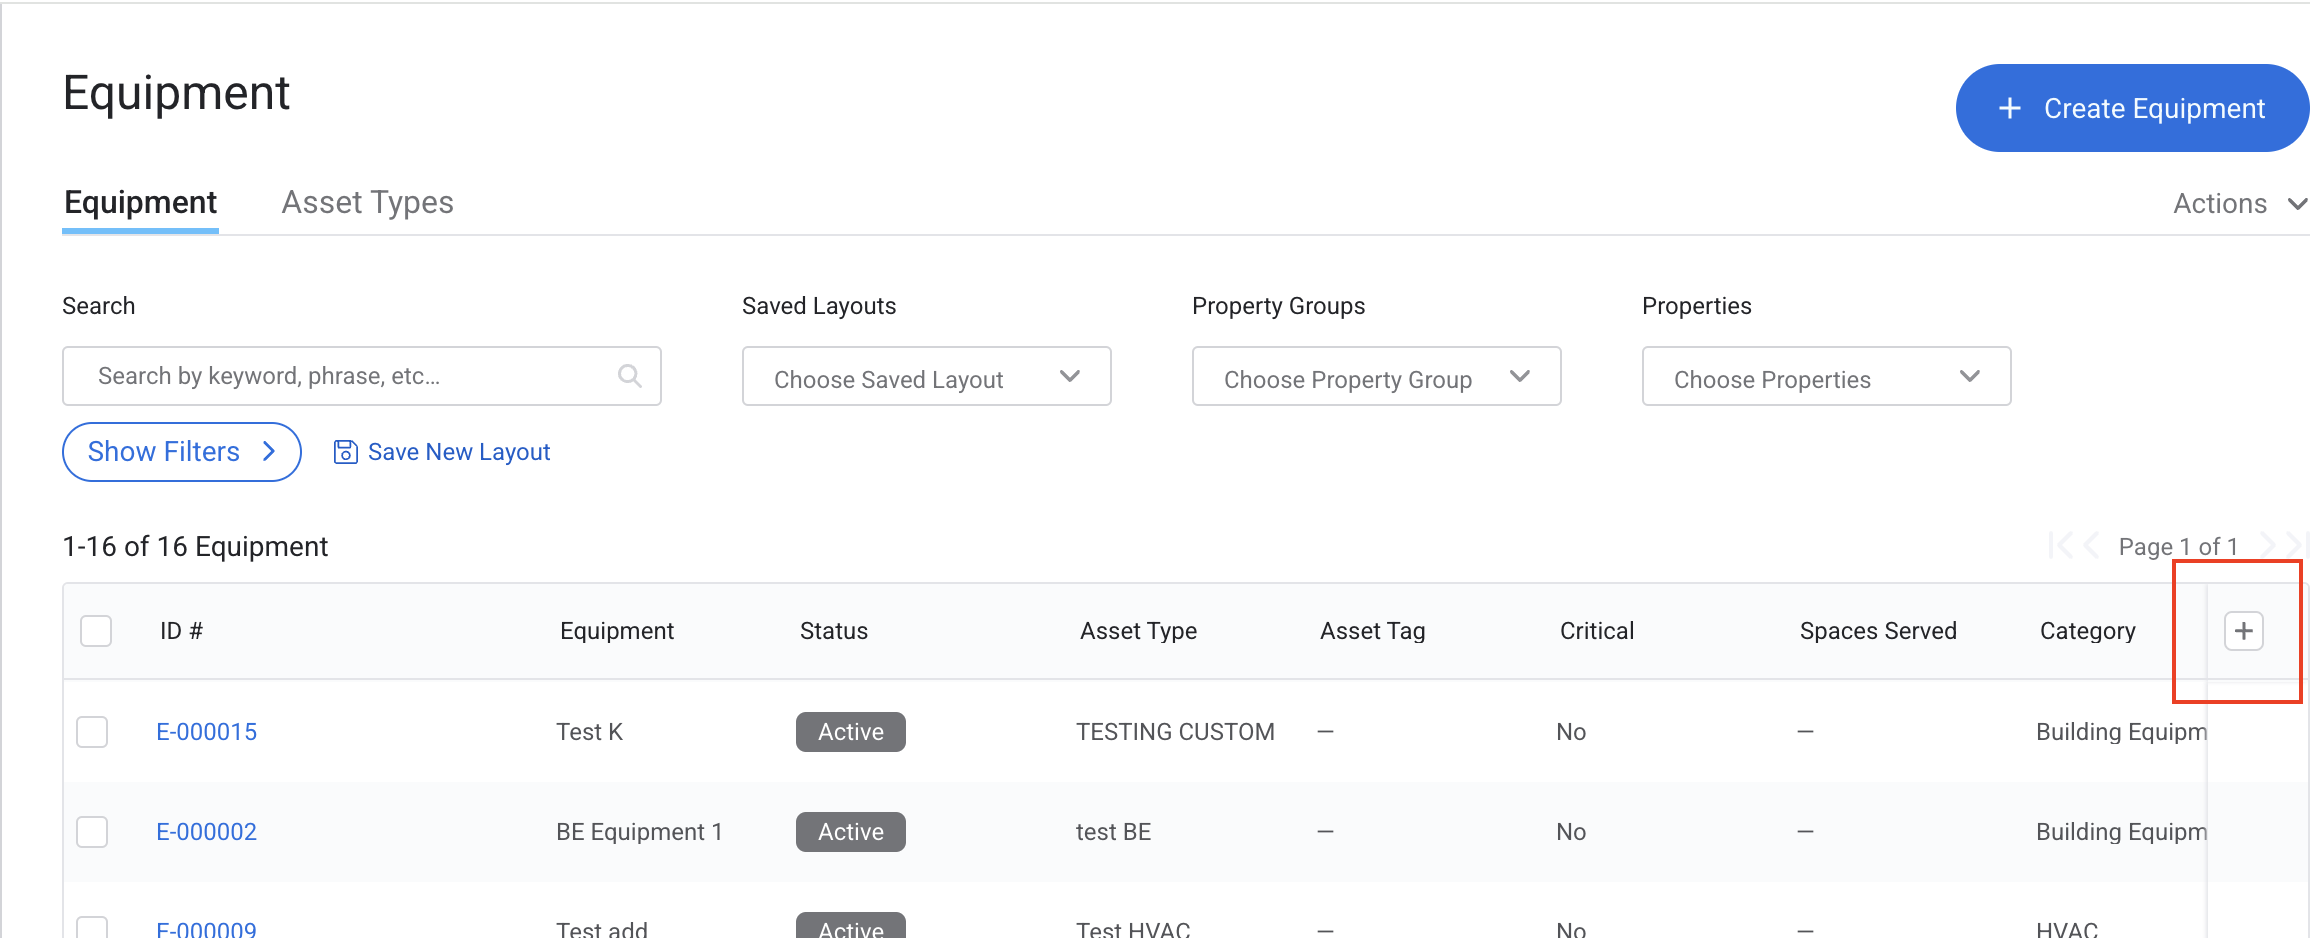Go to the next page arrow
The height and width of the screenshot is (938, 2310).
pyautogui.click(x=2268, y=546)
